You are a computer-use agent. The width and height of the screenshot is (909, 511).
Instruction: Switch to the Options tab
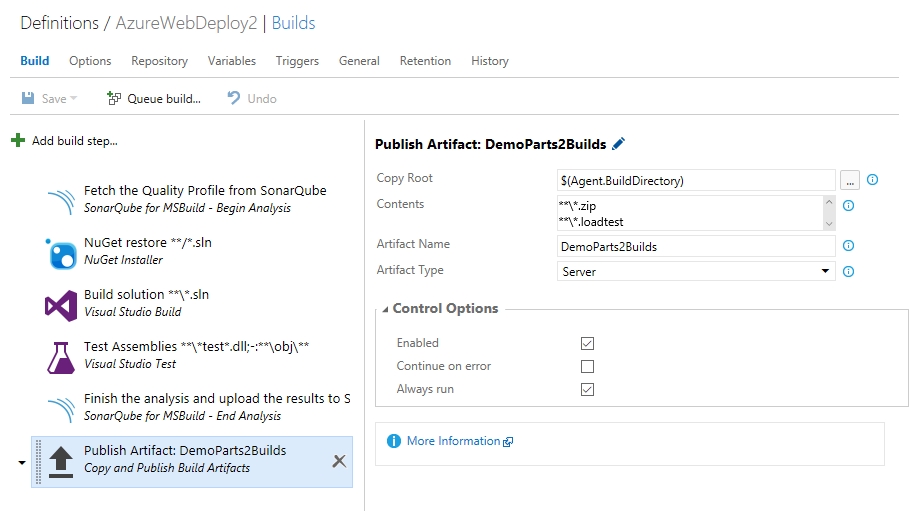pyautogui.click(x=90, y=61)
